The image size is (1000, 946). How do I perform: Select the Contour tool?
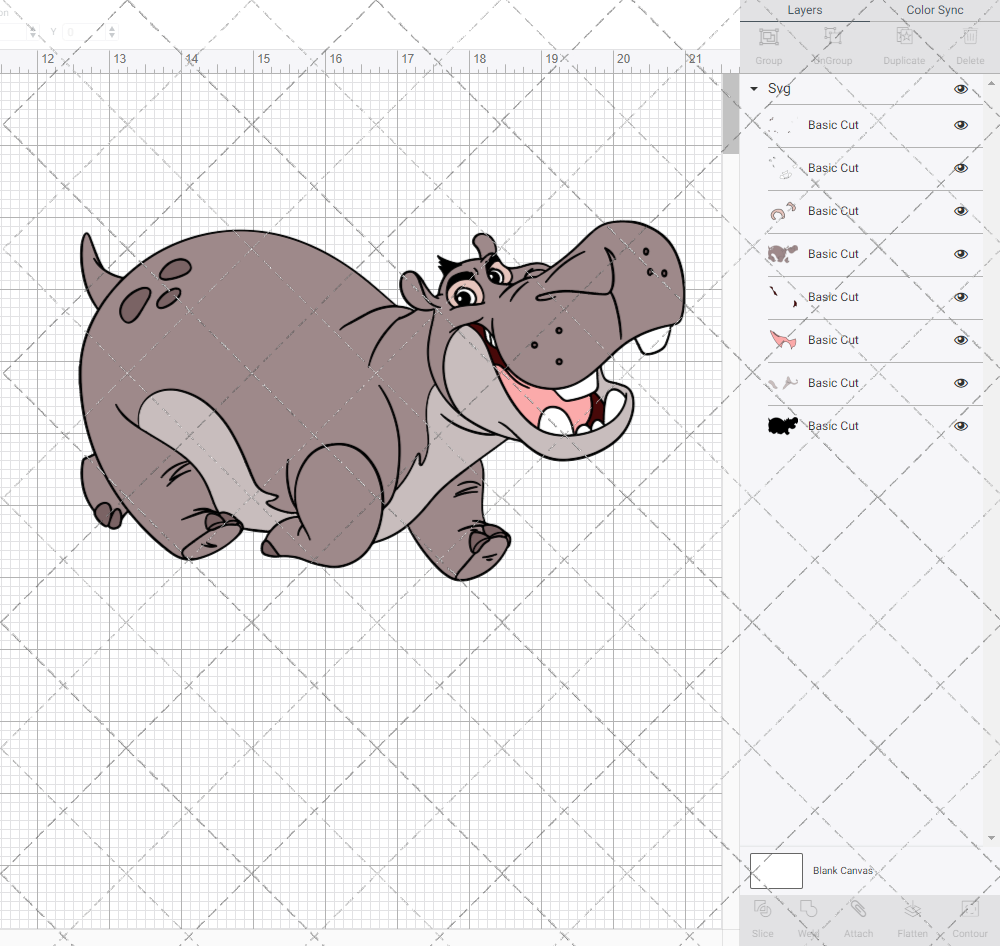[970, 908]
